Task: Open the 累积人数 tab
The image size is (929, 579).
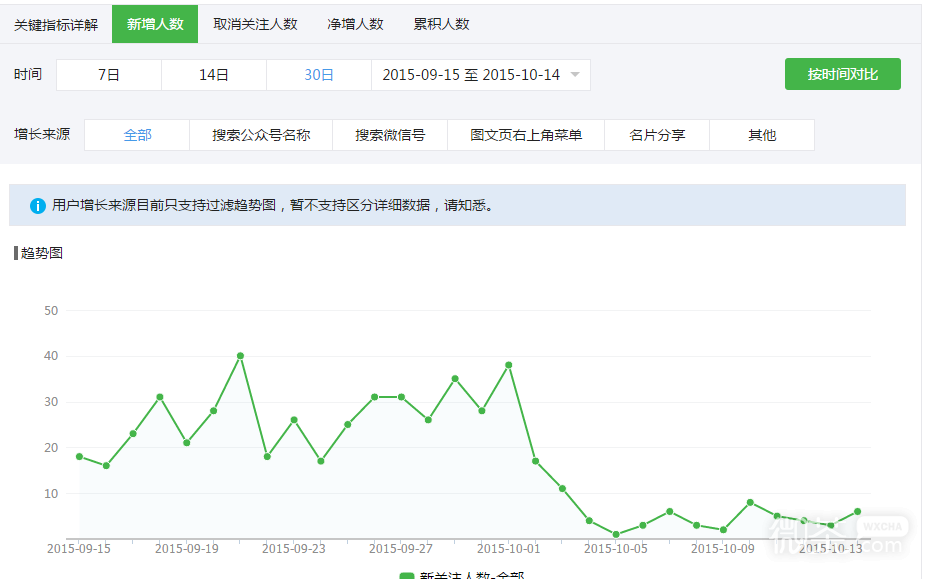Action: (440, 24)
